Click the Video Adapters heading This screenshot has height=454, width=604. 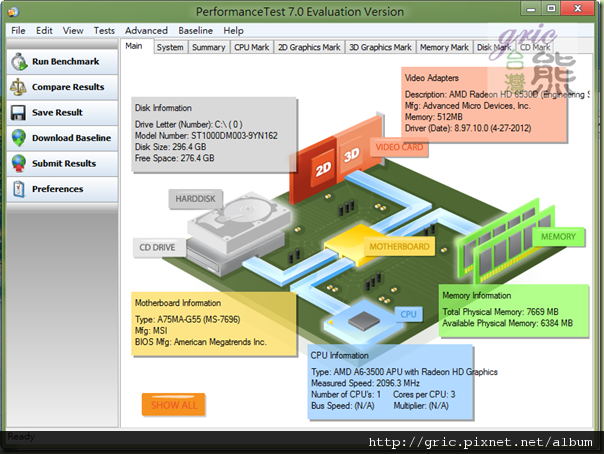coord(431,78)
